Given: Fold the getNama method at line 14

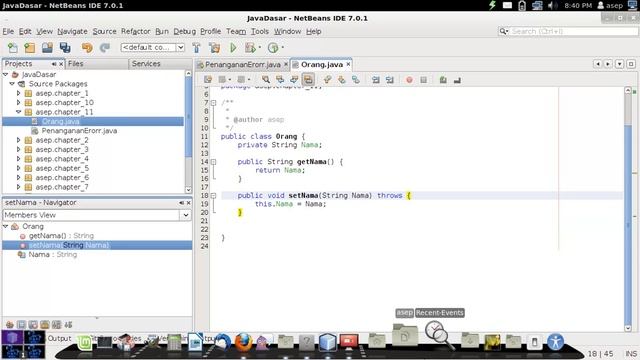Looking at the screenshot, I should 213,162.
